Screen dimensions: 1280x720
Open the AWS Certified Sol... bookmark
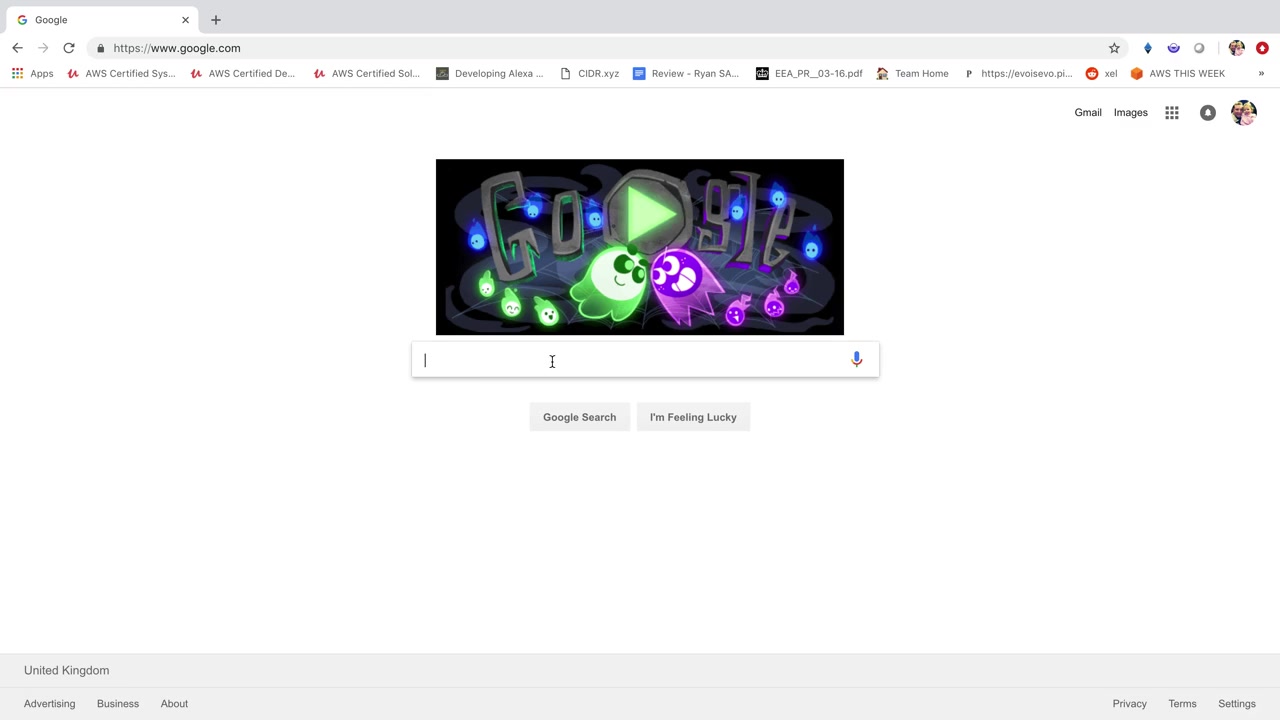(x=366, y=73)
